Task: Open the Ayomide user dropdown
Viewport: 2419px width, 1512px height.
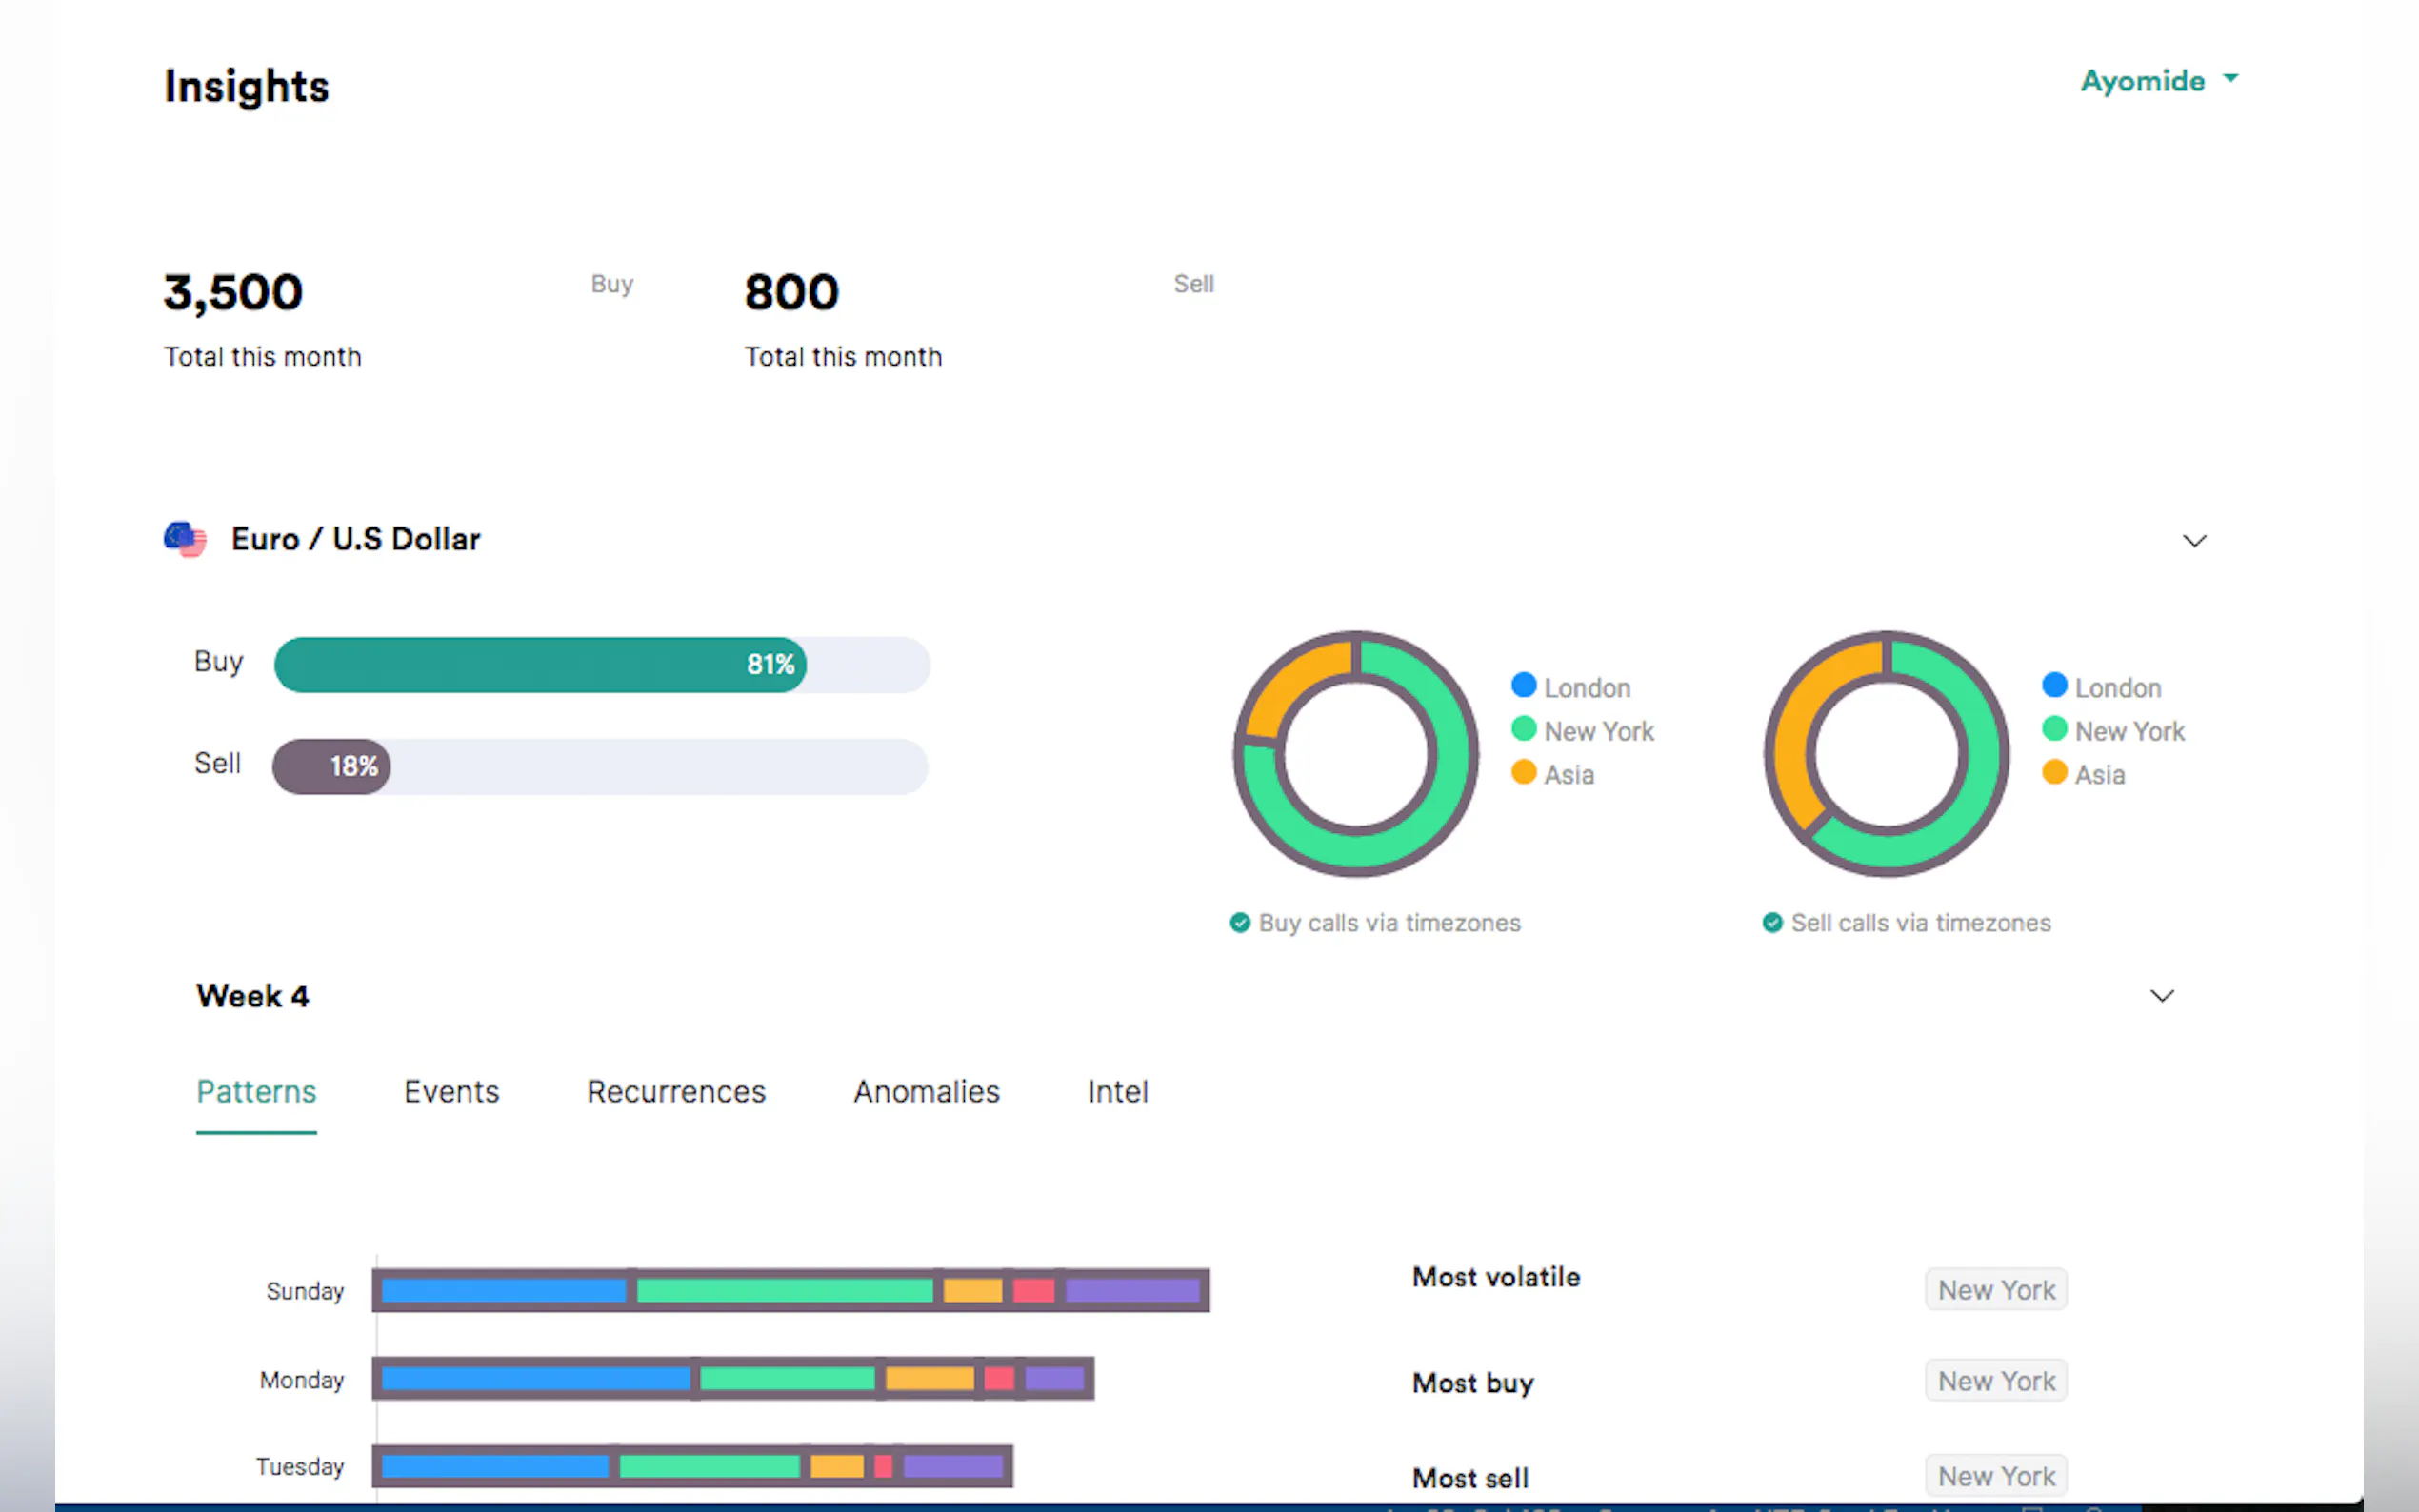Action: 2158,80
